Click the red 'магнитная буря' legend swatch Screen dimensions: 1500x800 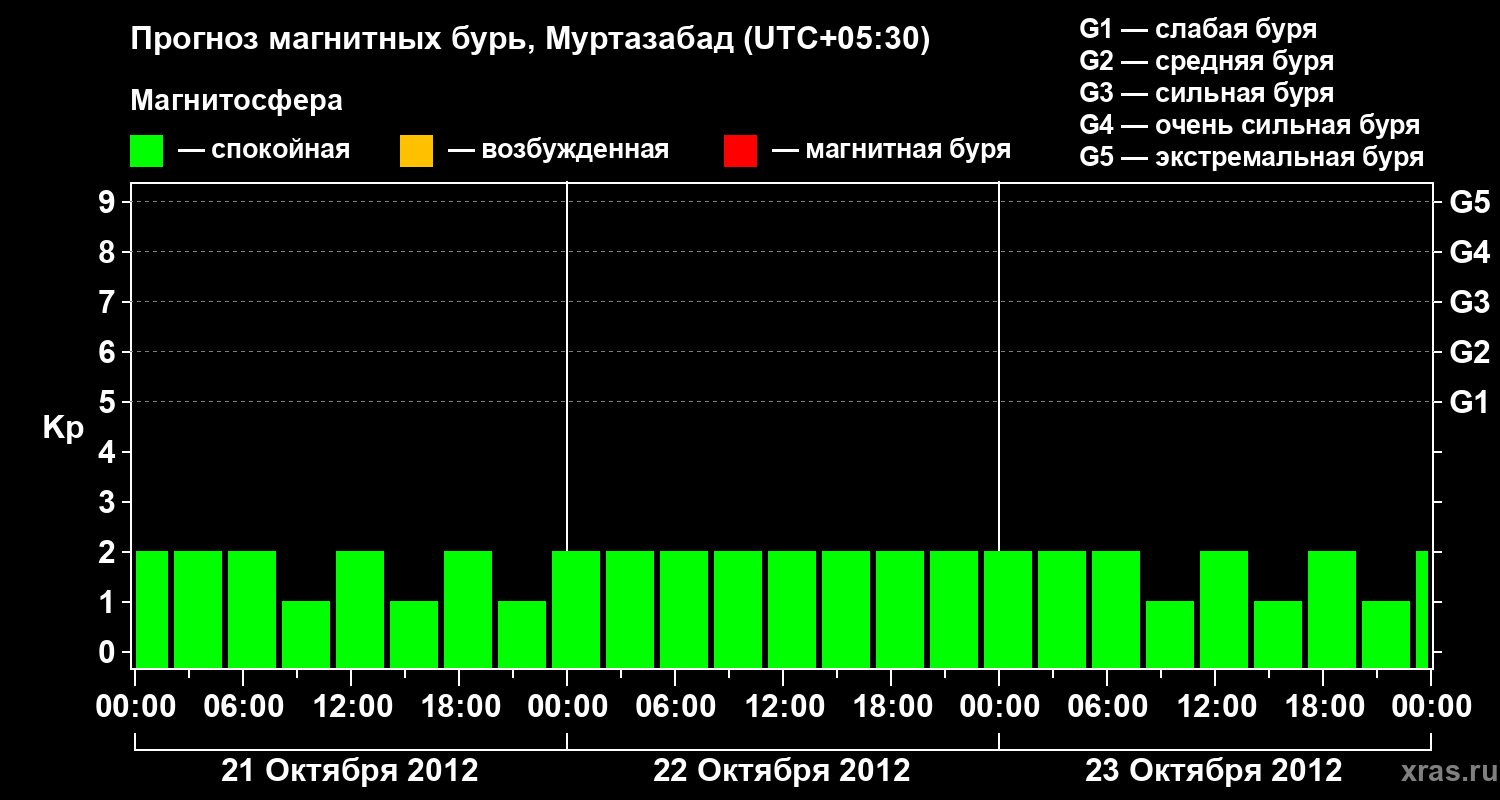click(x=740, y=151)
